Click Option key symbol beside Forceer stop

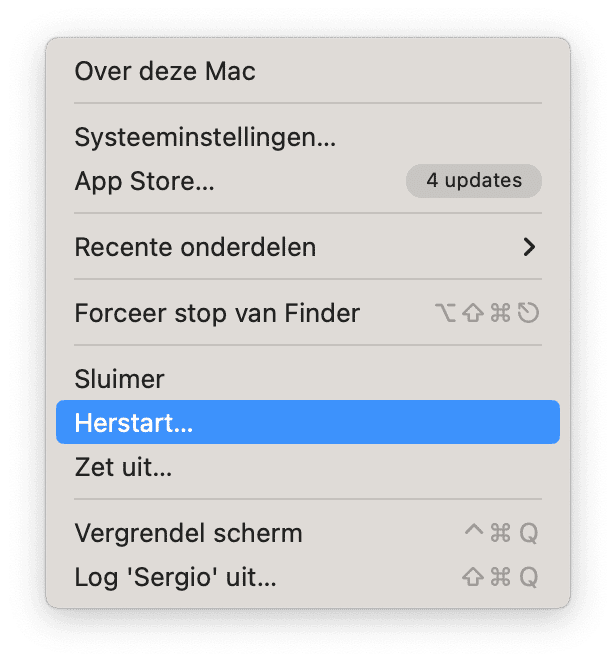click(449, 313)
